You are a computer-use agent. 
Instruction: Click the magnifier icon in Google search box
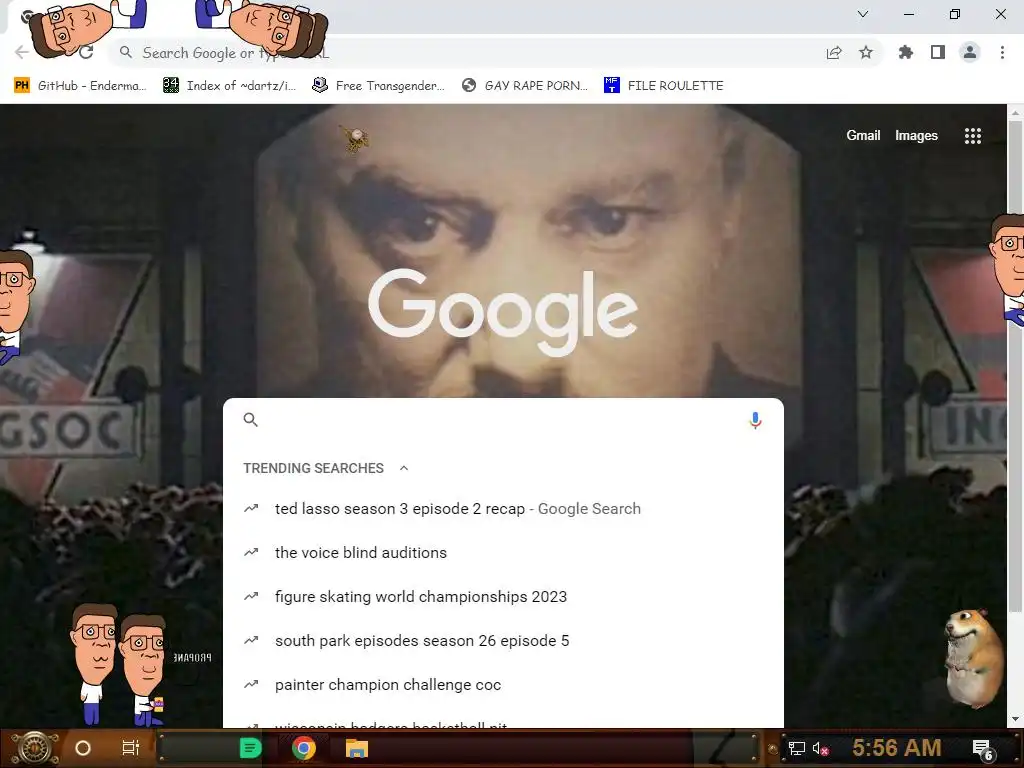point(251,420)
